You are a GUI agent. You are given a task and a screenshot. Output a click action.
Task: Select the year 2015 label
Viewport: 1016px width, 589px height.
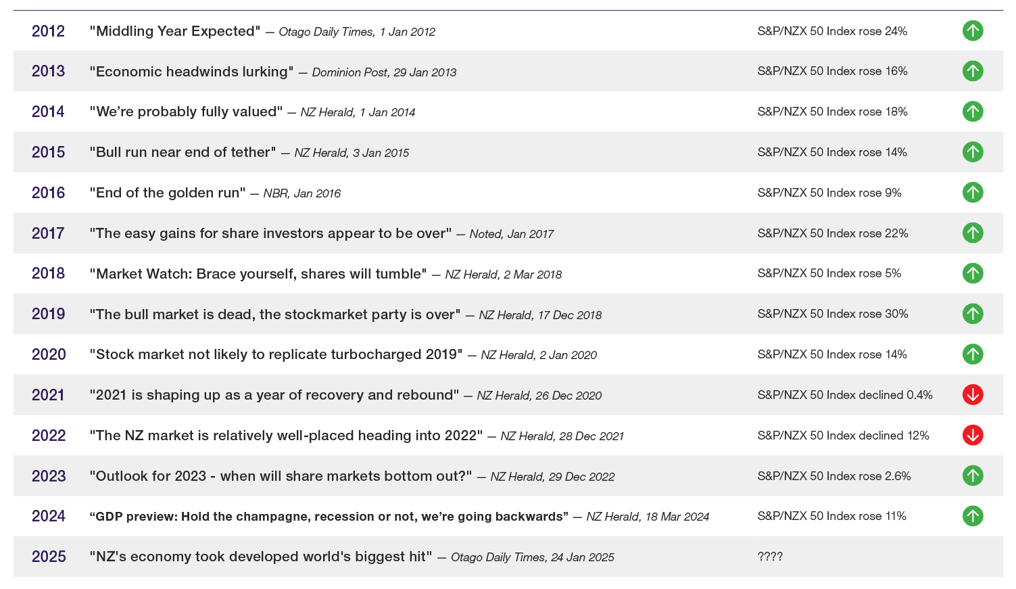coord(48,152)
